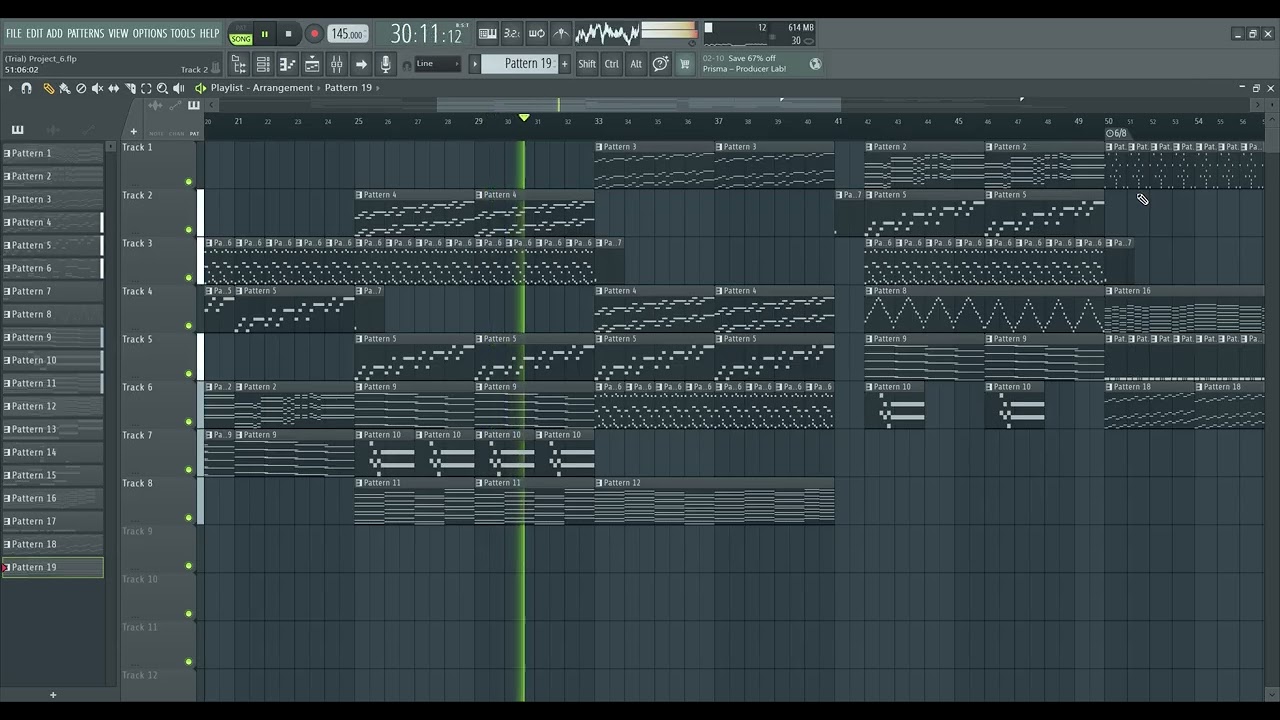Open the shopping cart icon
The height and width of the screenshot is (720, 1280).
pyautogui.click(x=685, y=64)
